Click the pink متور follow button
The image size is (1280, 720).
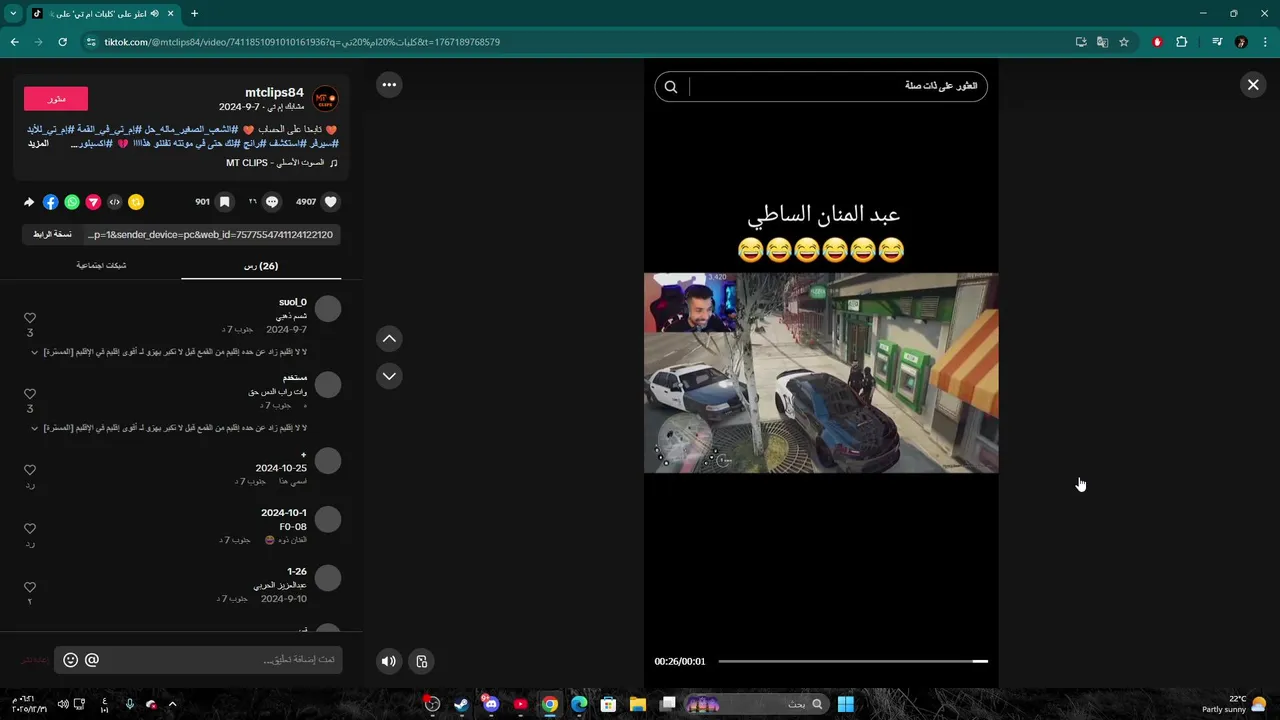[x=56, y=99]
